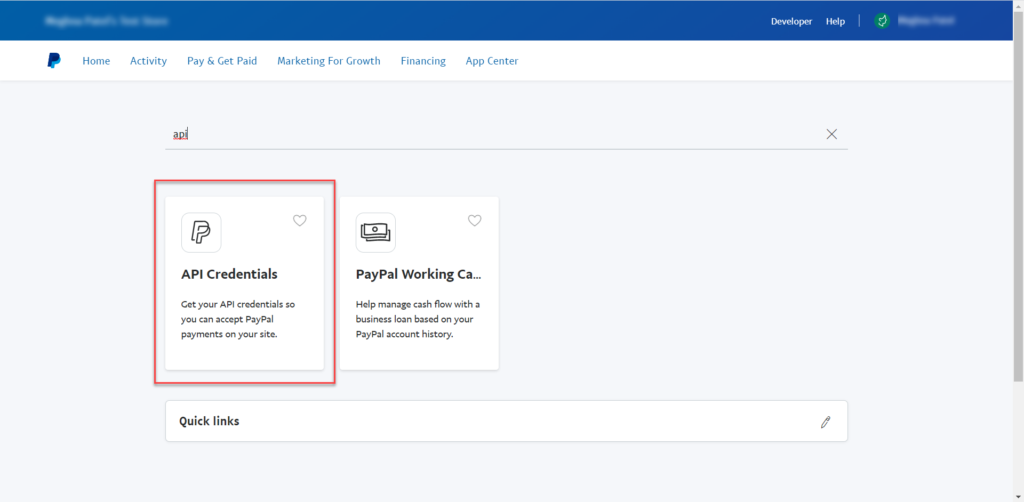Click the API Credentials PayPal icon
This screenshot has width=1024, height=502.
pos(201,233)
